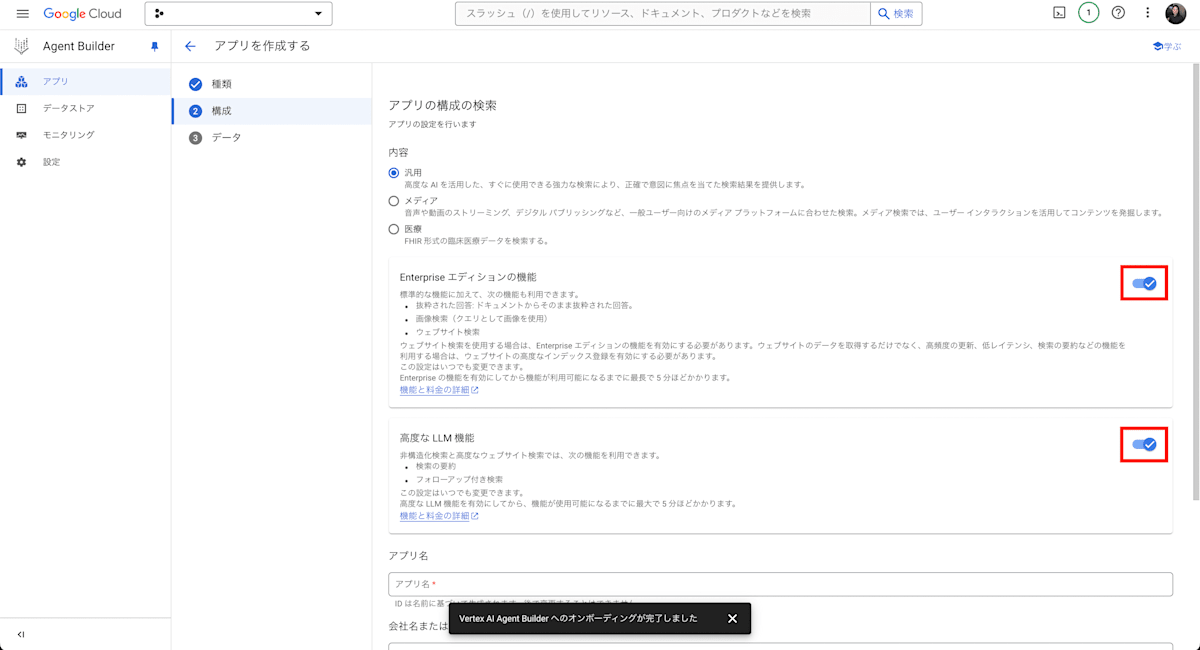
Task: Click the フォローアップ付き検索 bullet text
Action: pos(460,480)
